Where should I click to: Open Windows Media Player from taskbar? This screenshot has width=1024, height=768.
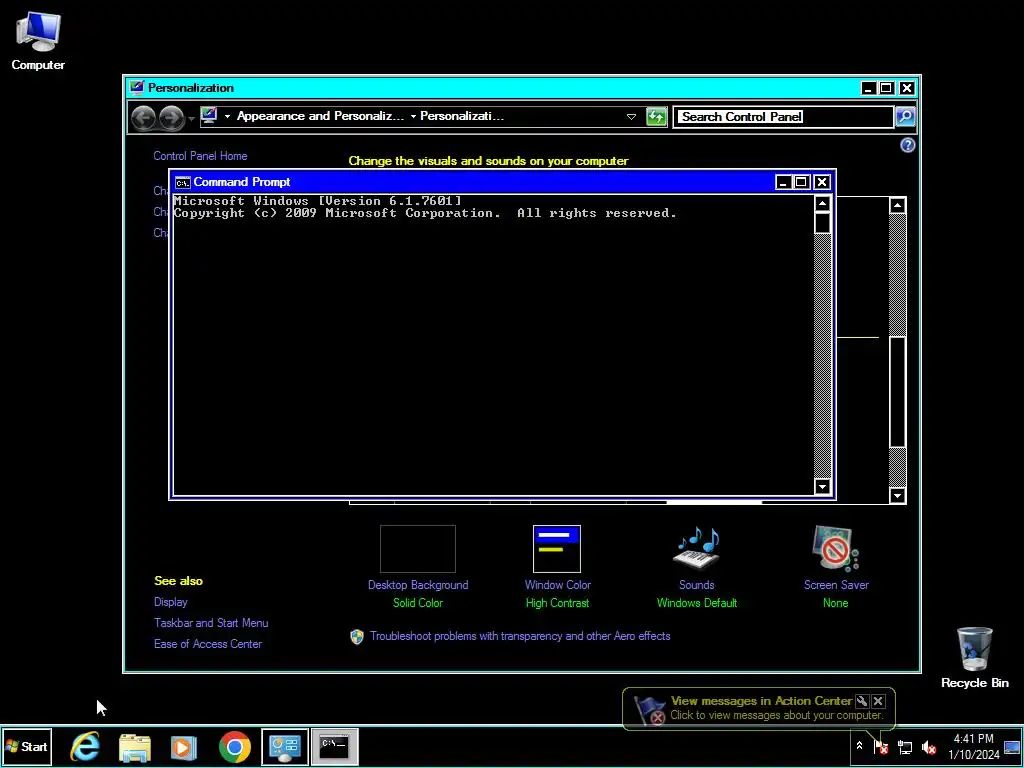tap(184, 746)
